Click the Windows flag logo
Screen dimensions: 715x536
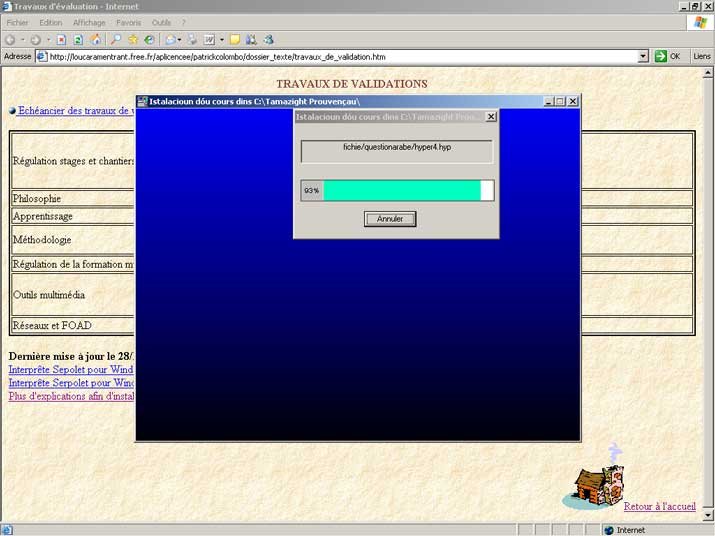[700, 22]
